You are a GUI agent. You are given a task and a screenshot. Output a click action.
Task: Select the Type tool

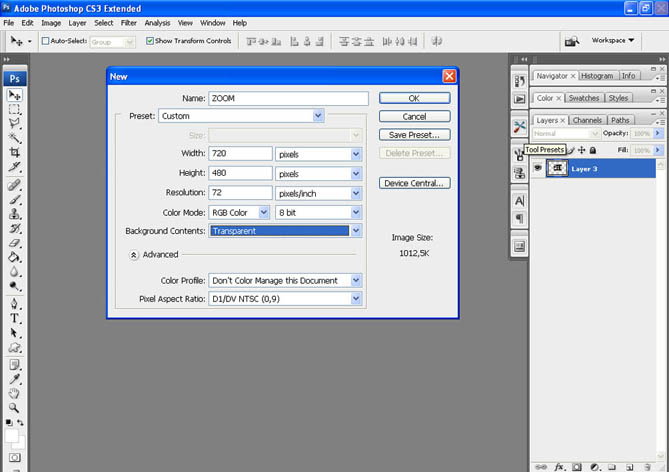(x=15, y=318)
